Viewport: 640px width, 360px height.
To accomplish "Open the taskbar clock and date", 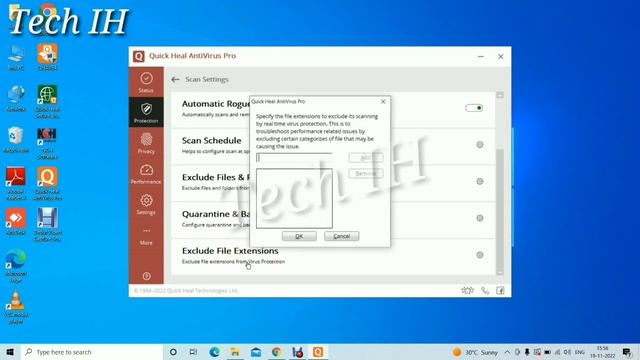I will click(x=602, y=352).
